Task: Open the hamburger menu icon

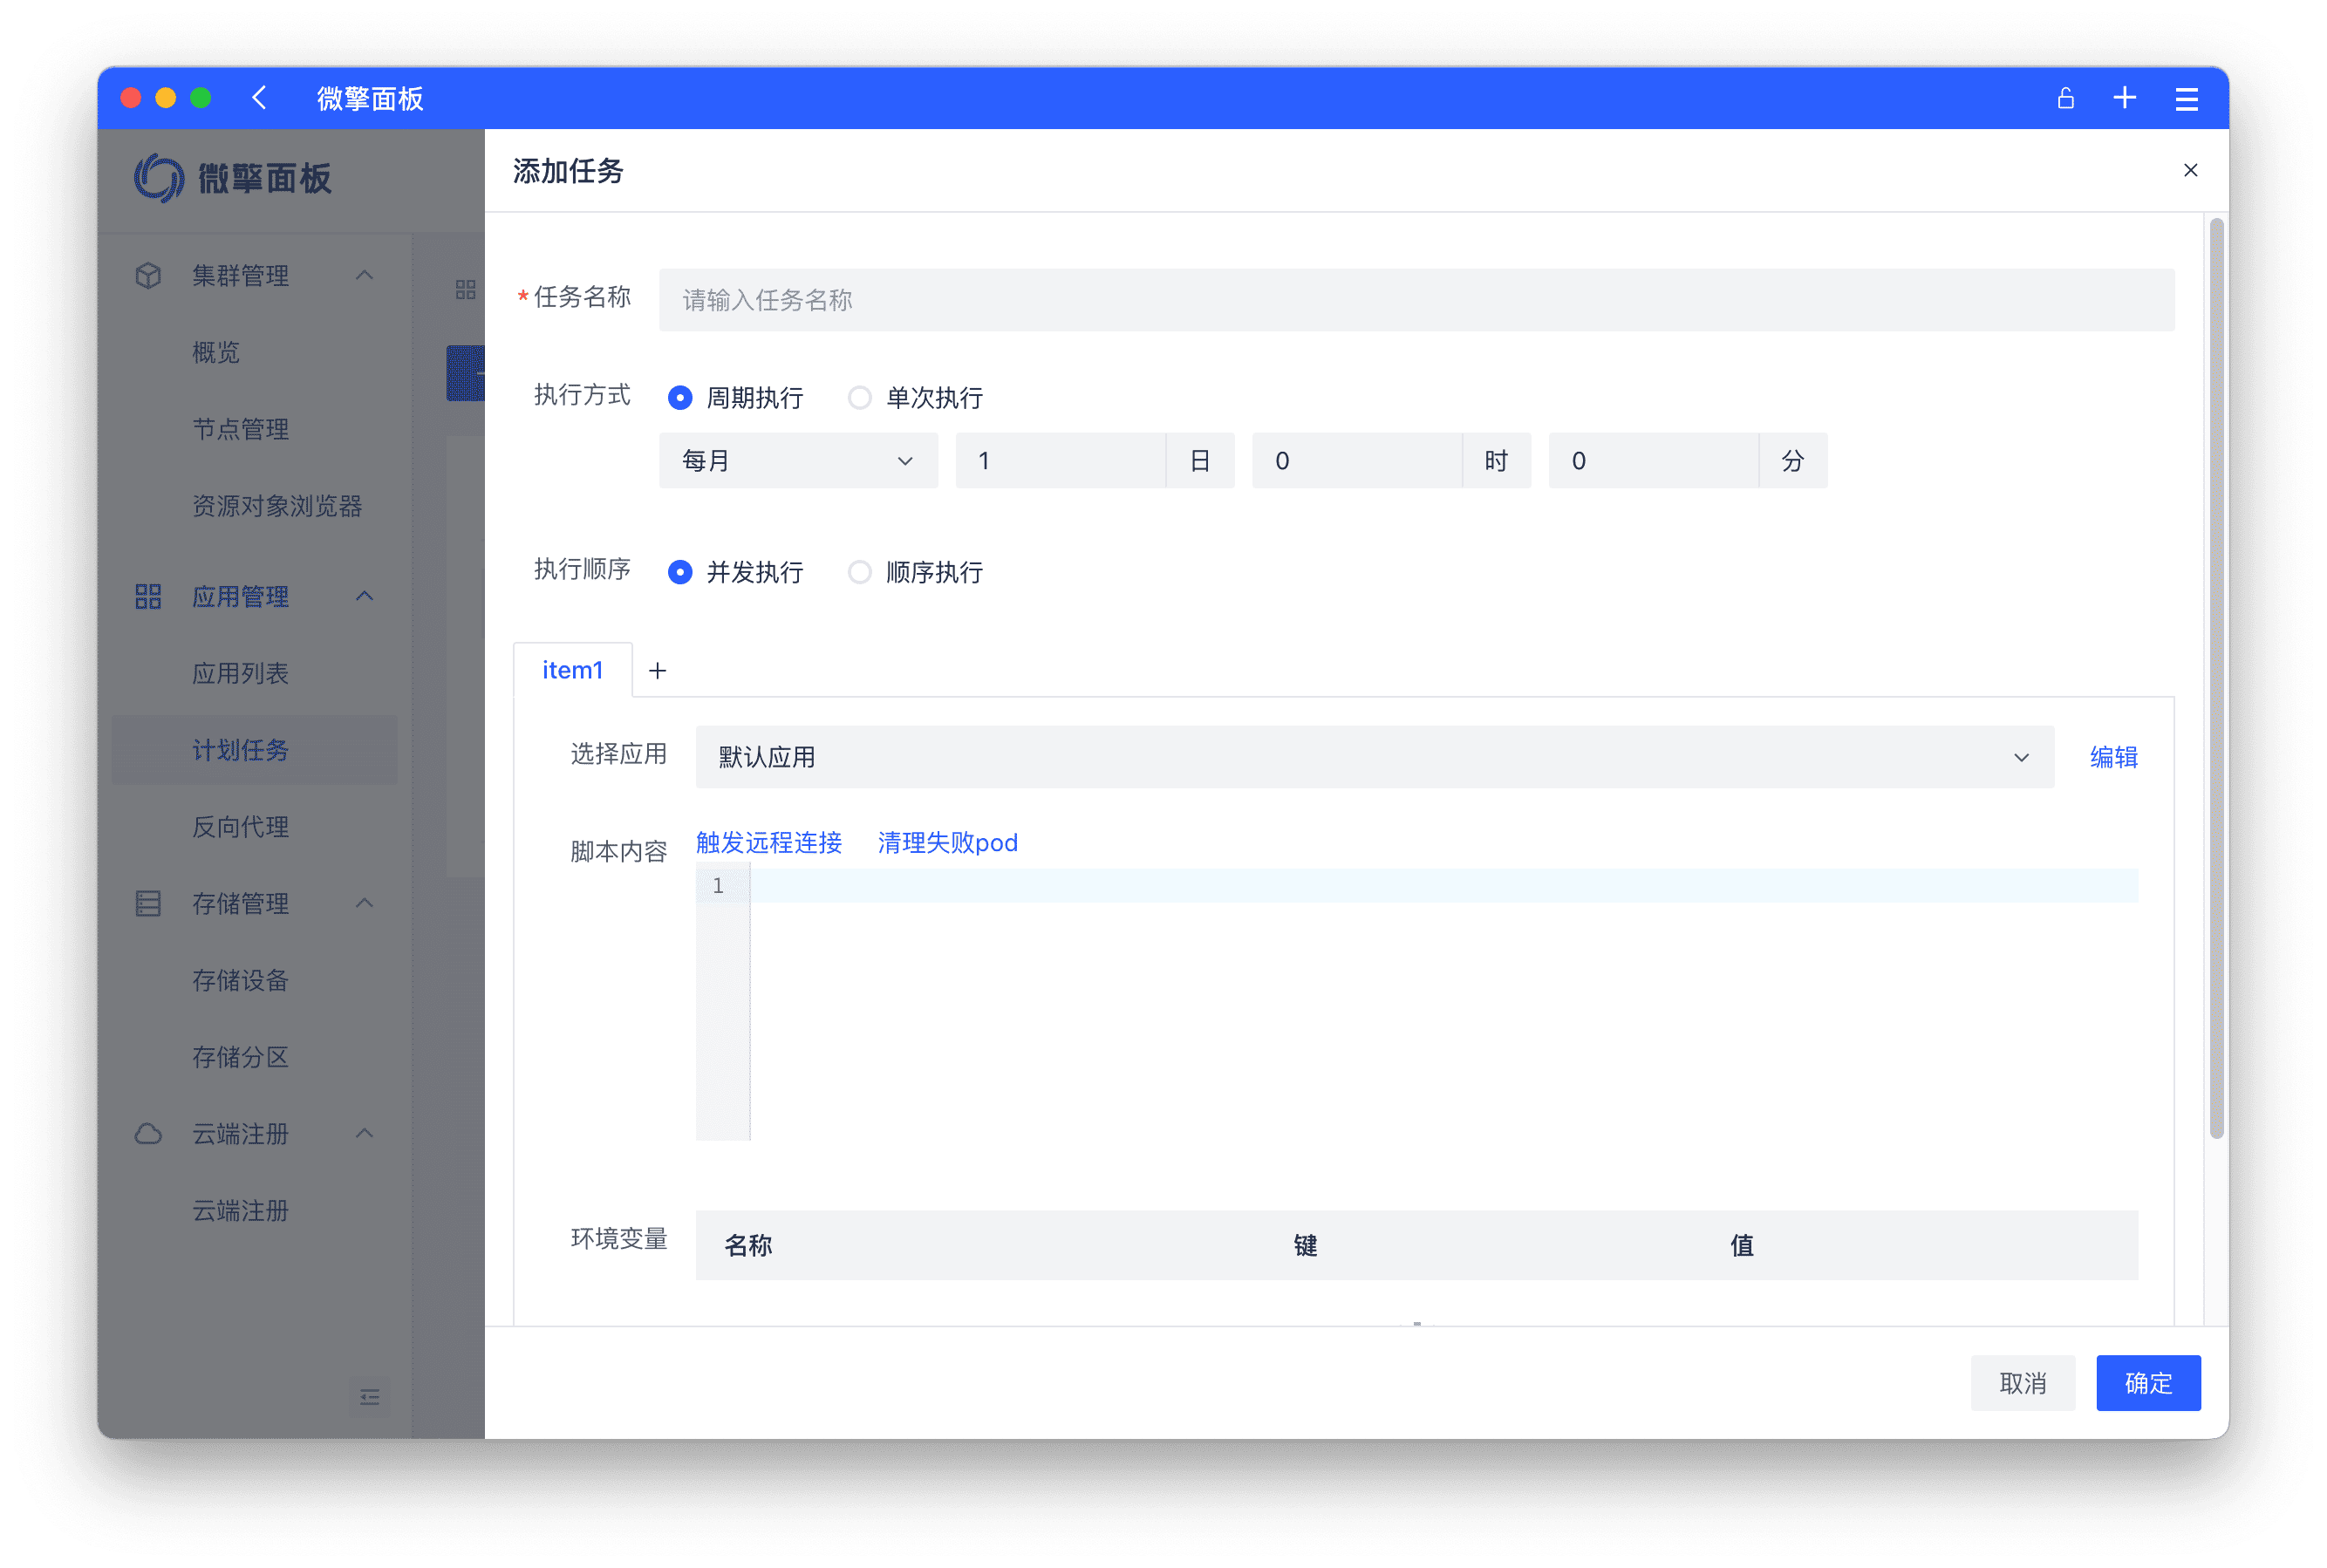Action: 2186,98
